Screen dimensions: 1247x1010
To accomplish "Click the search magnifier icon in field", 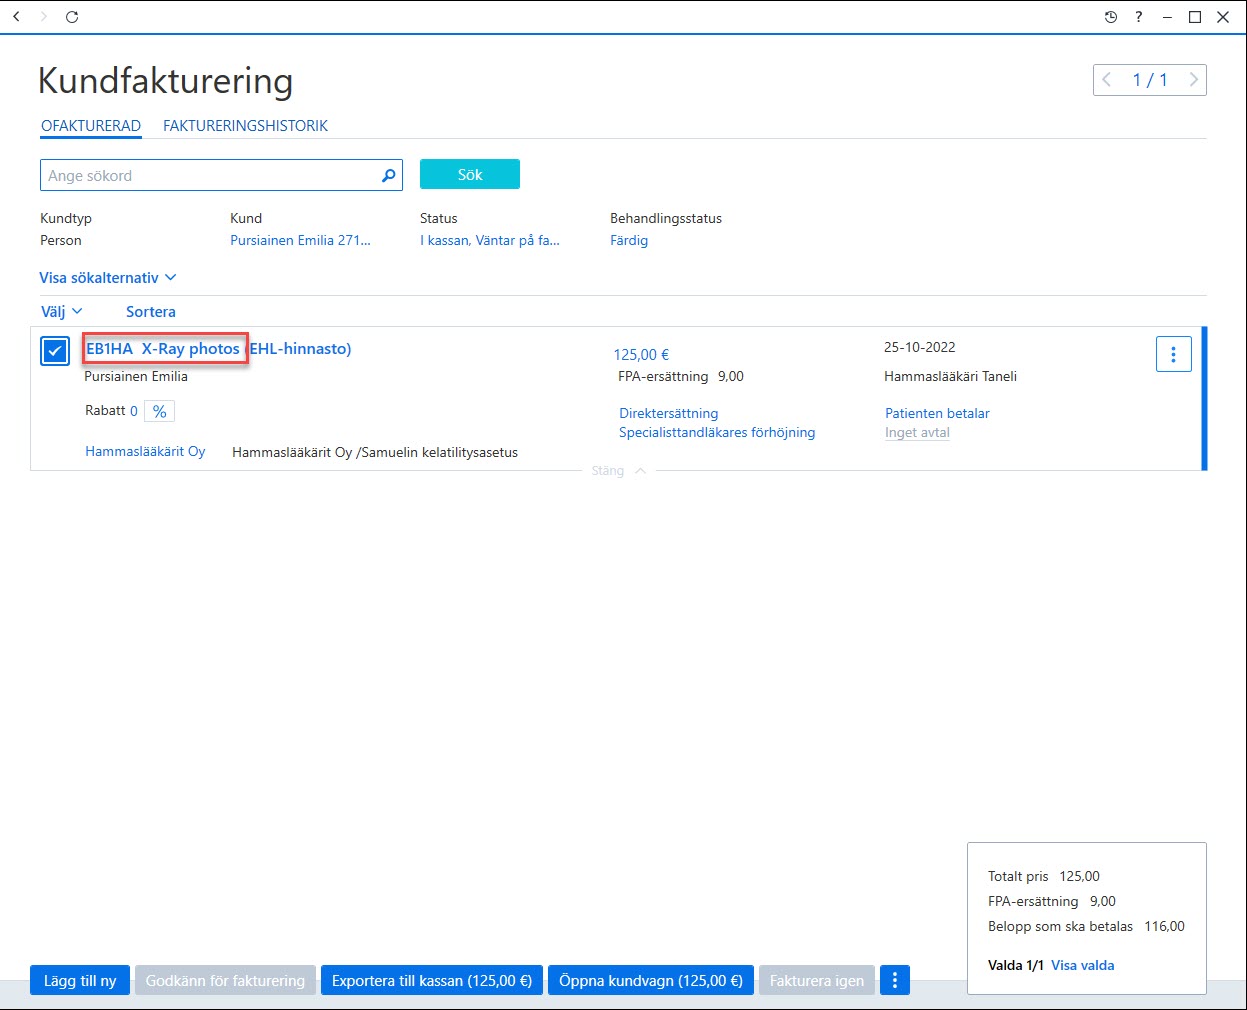I will click(x=389, y=176).
